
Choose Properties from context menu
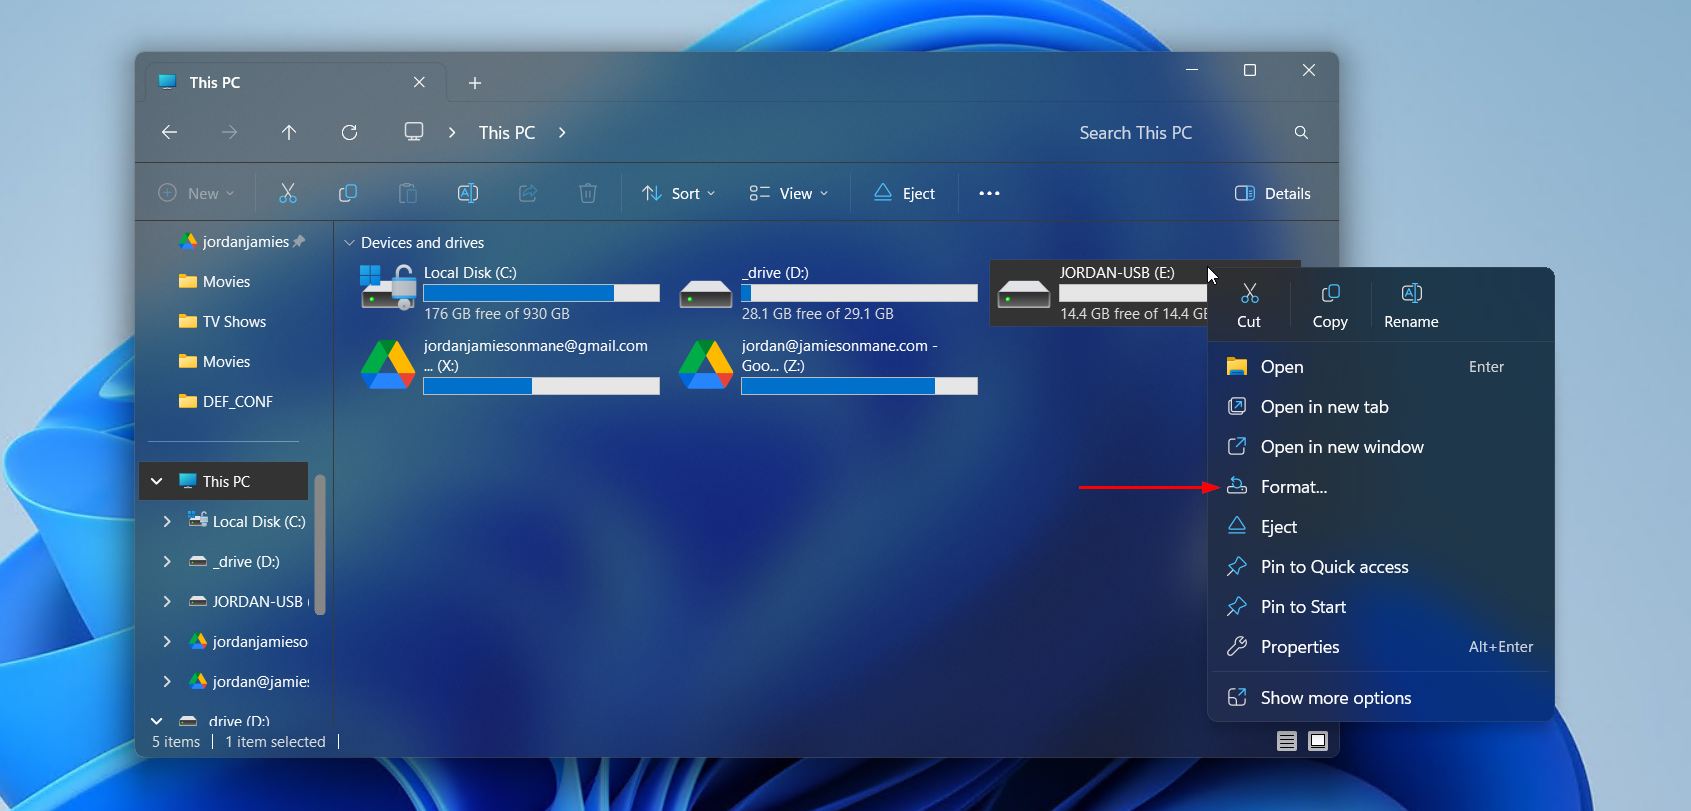[x=1381, y=646]
